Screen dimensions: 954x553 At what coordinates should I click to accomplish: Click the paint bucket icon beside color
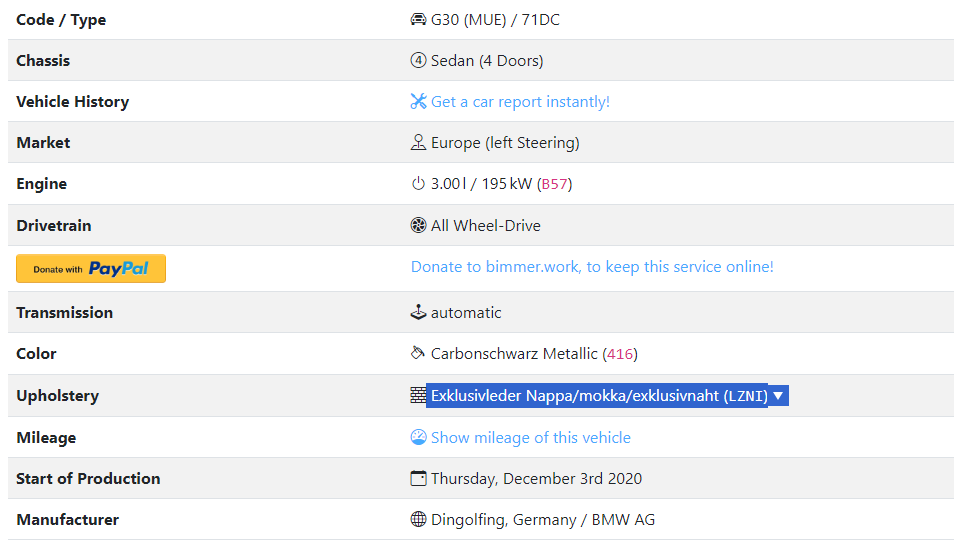[418, 354]
